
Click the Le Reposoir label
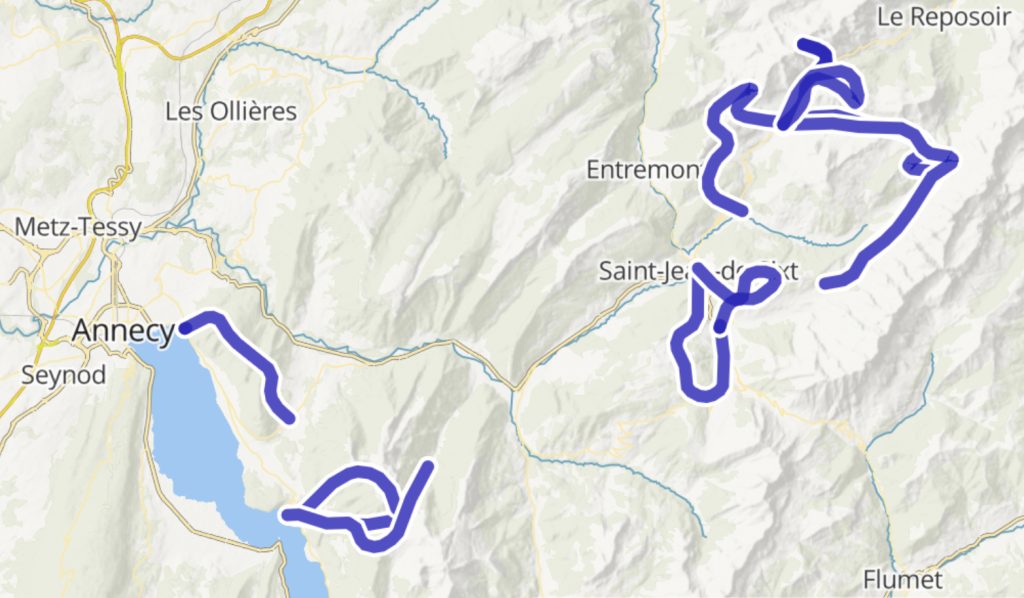[944, 17]
